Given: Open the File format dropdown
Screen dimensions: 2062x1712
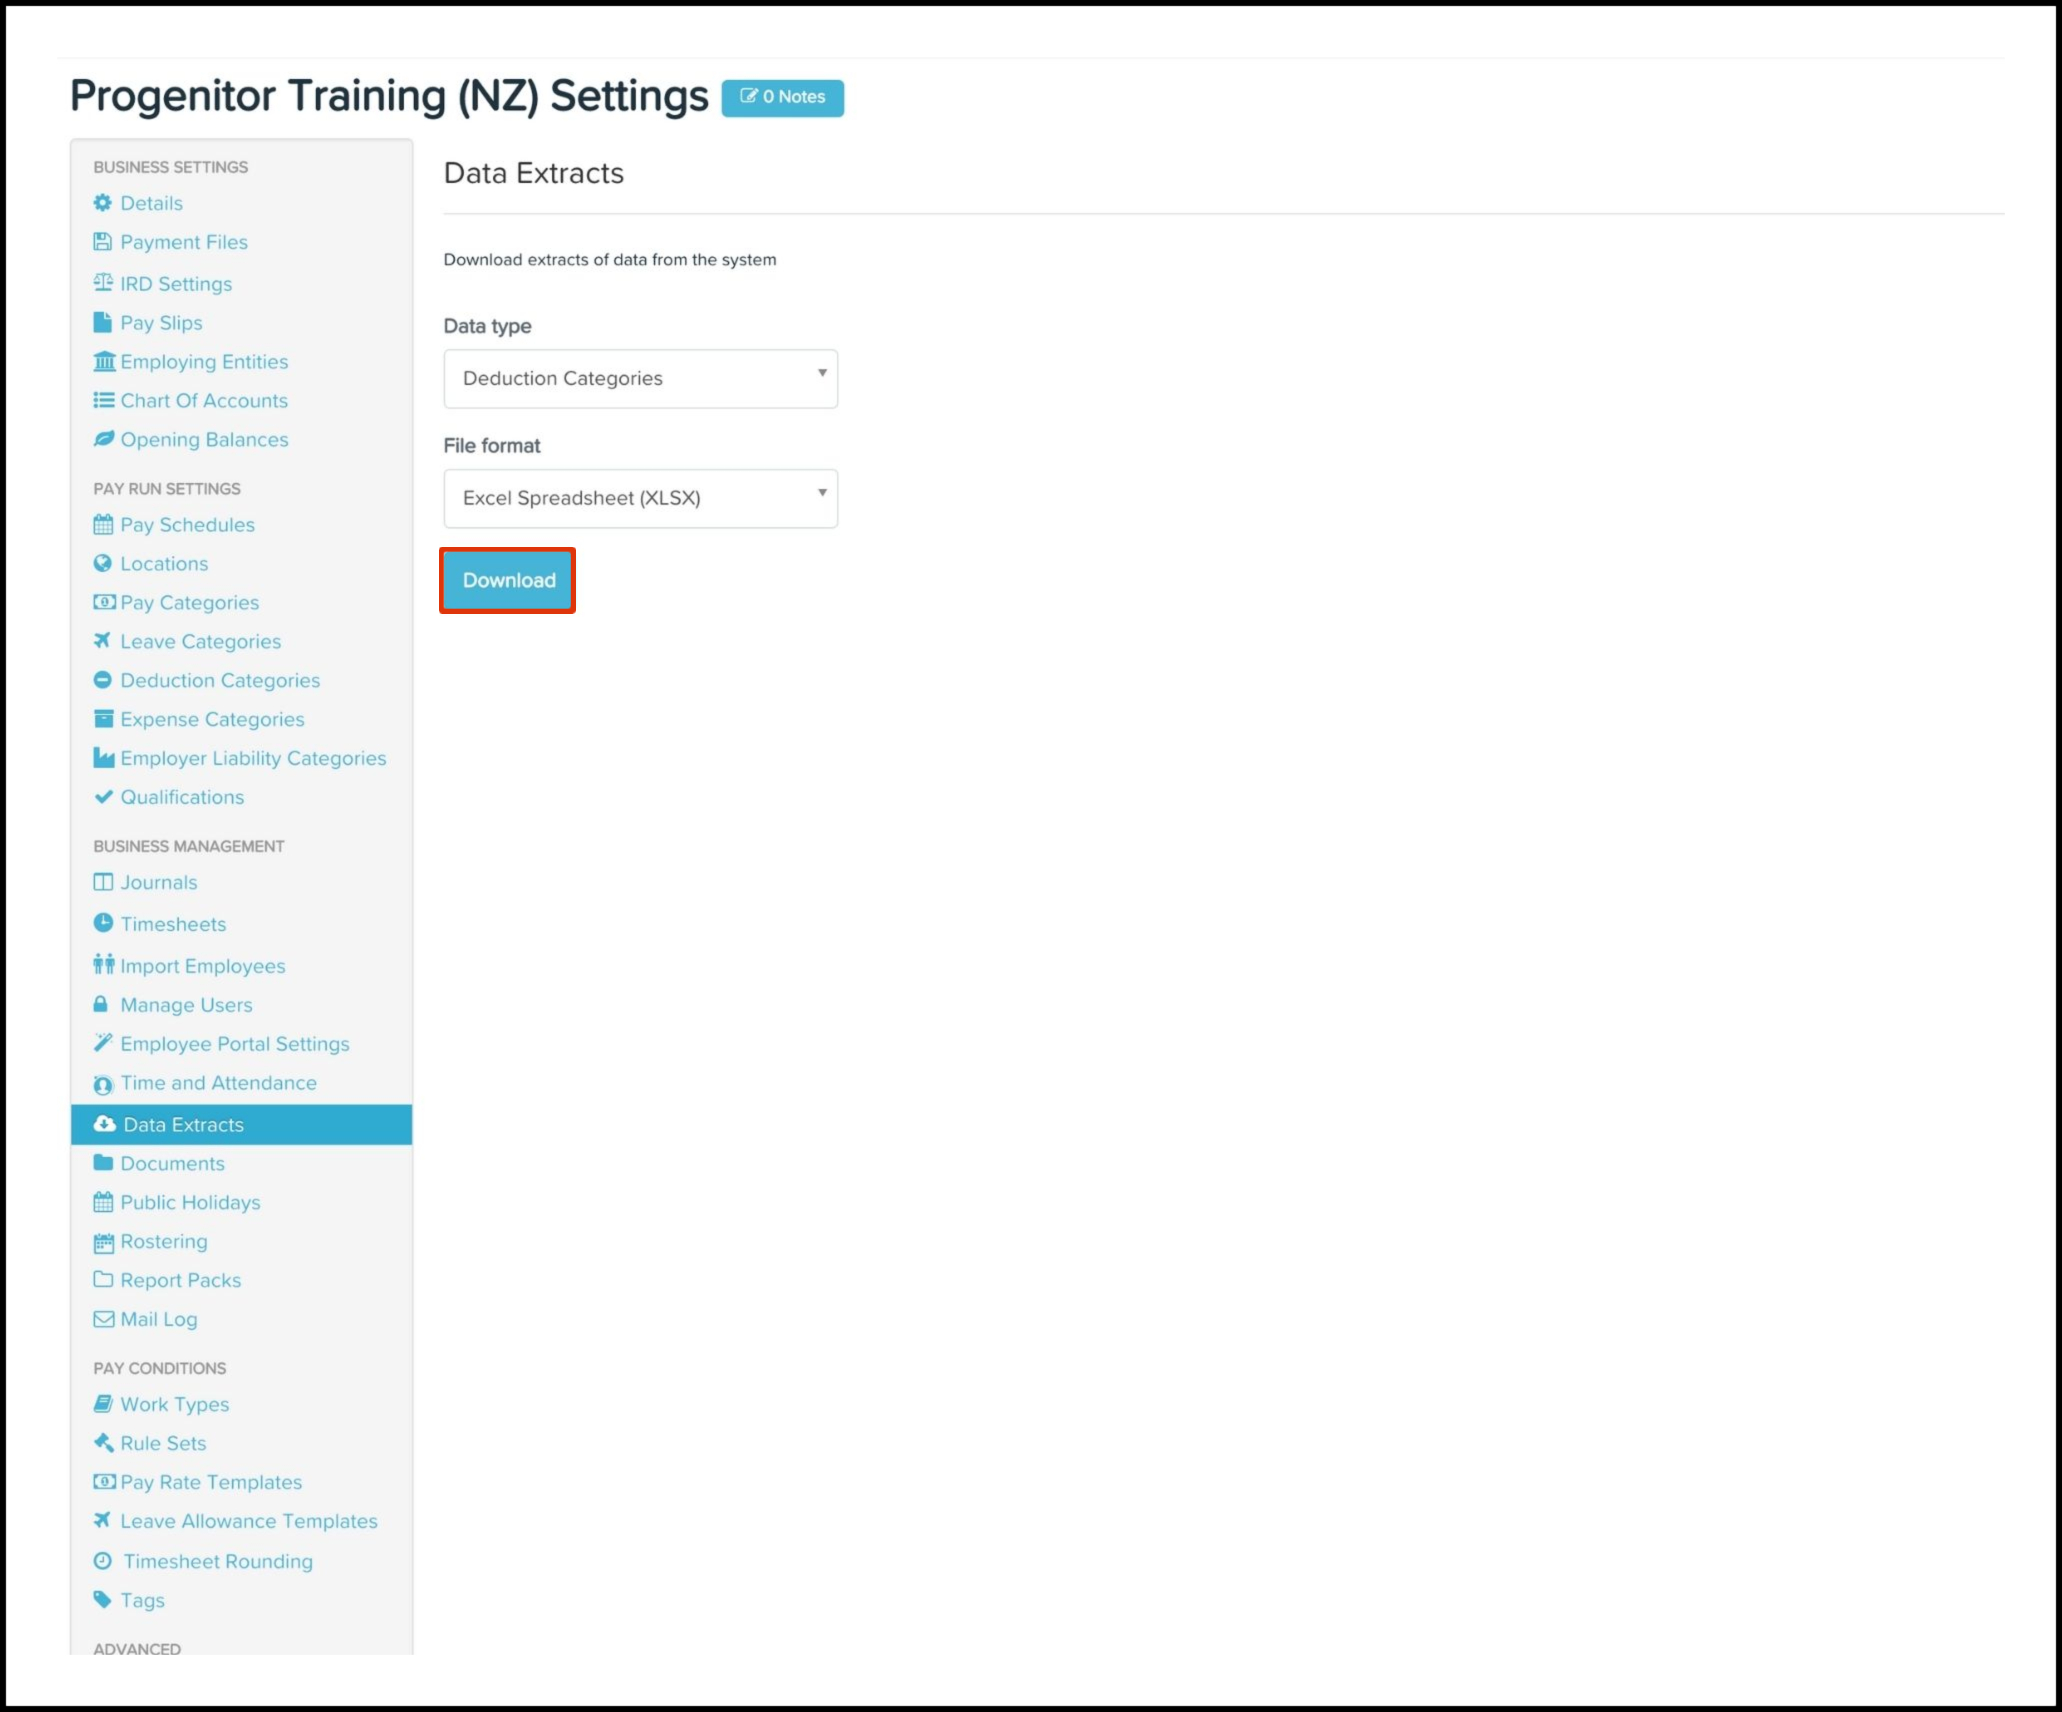Looking at the screenshot, I should (640, 498).
